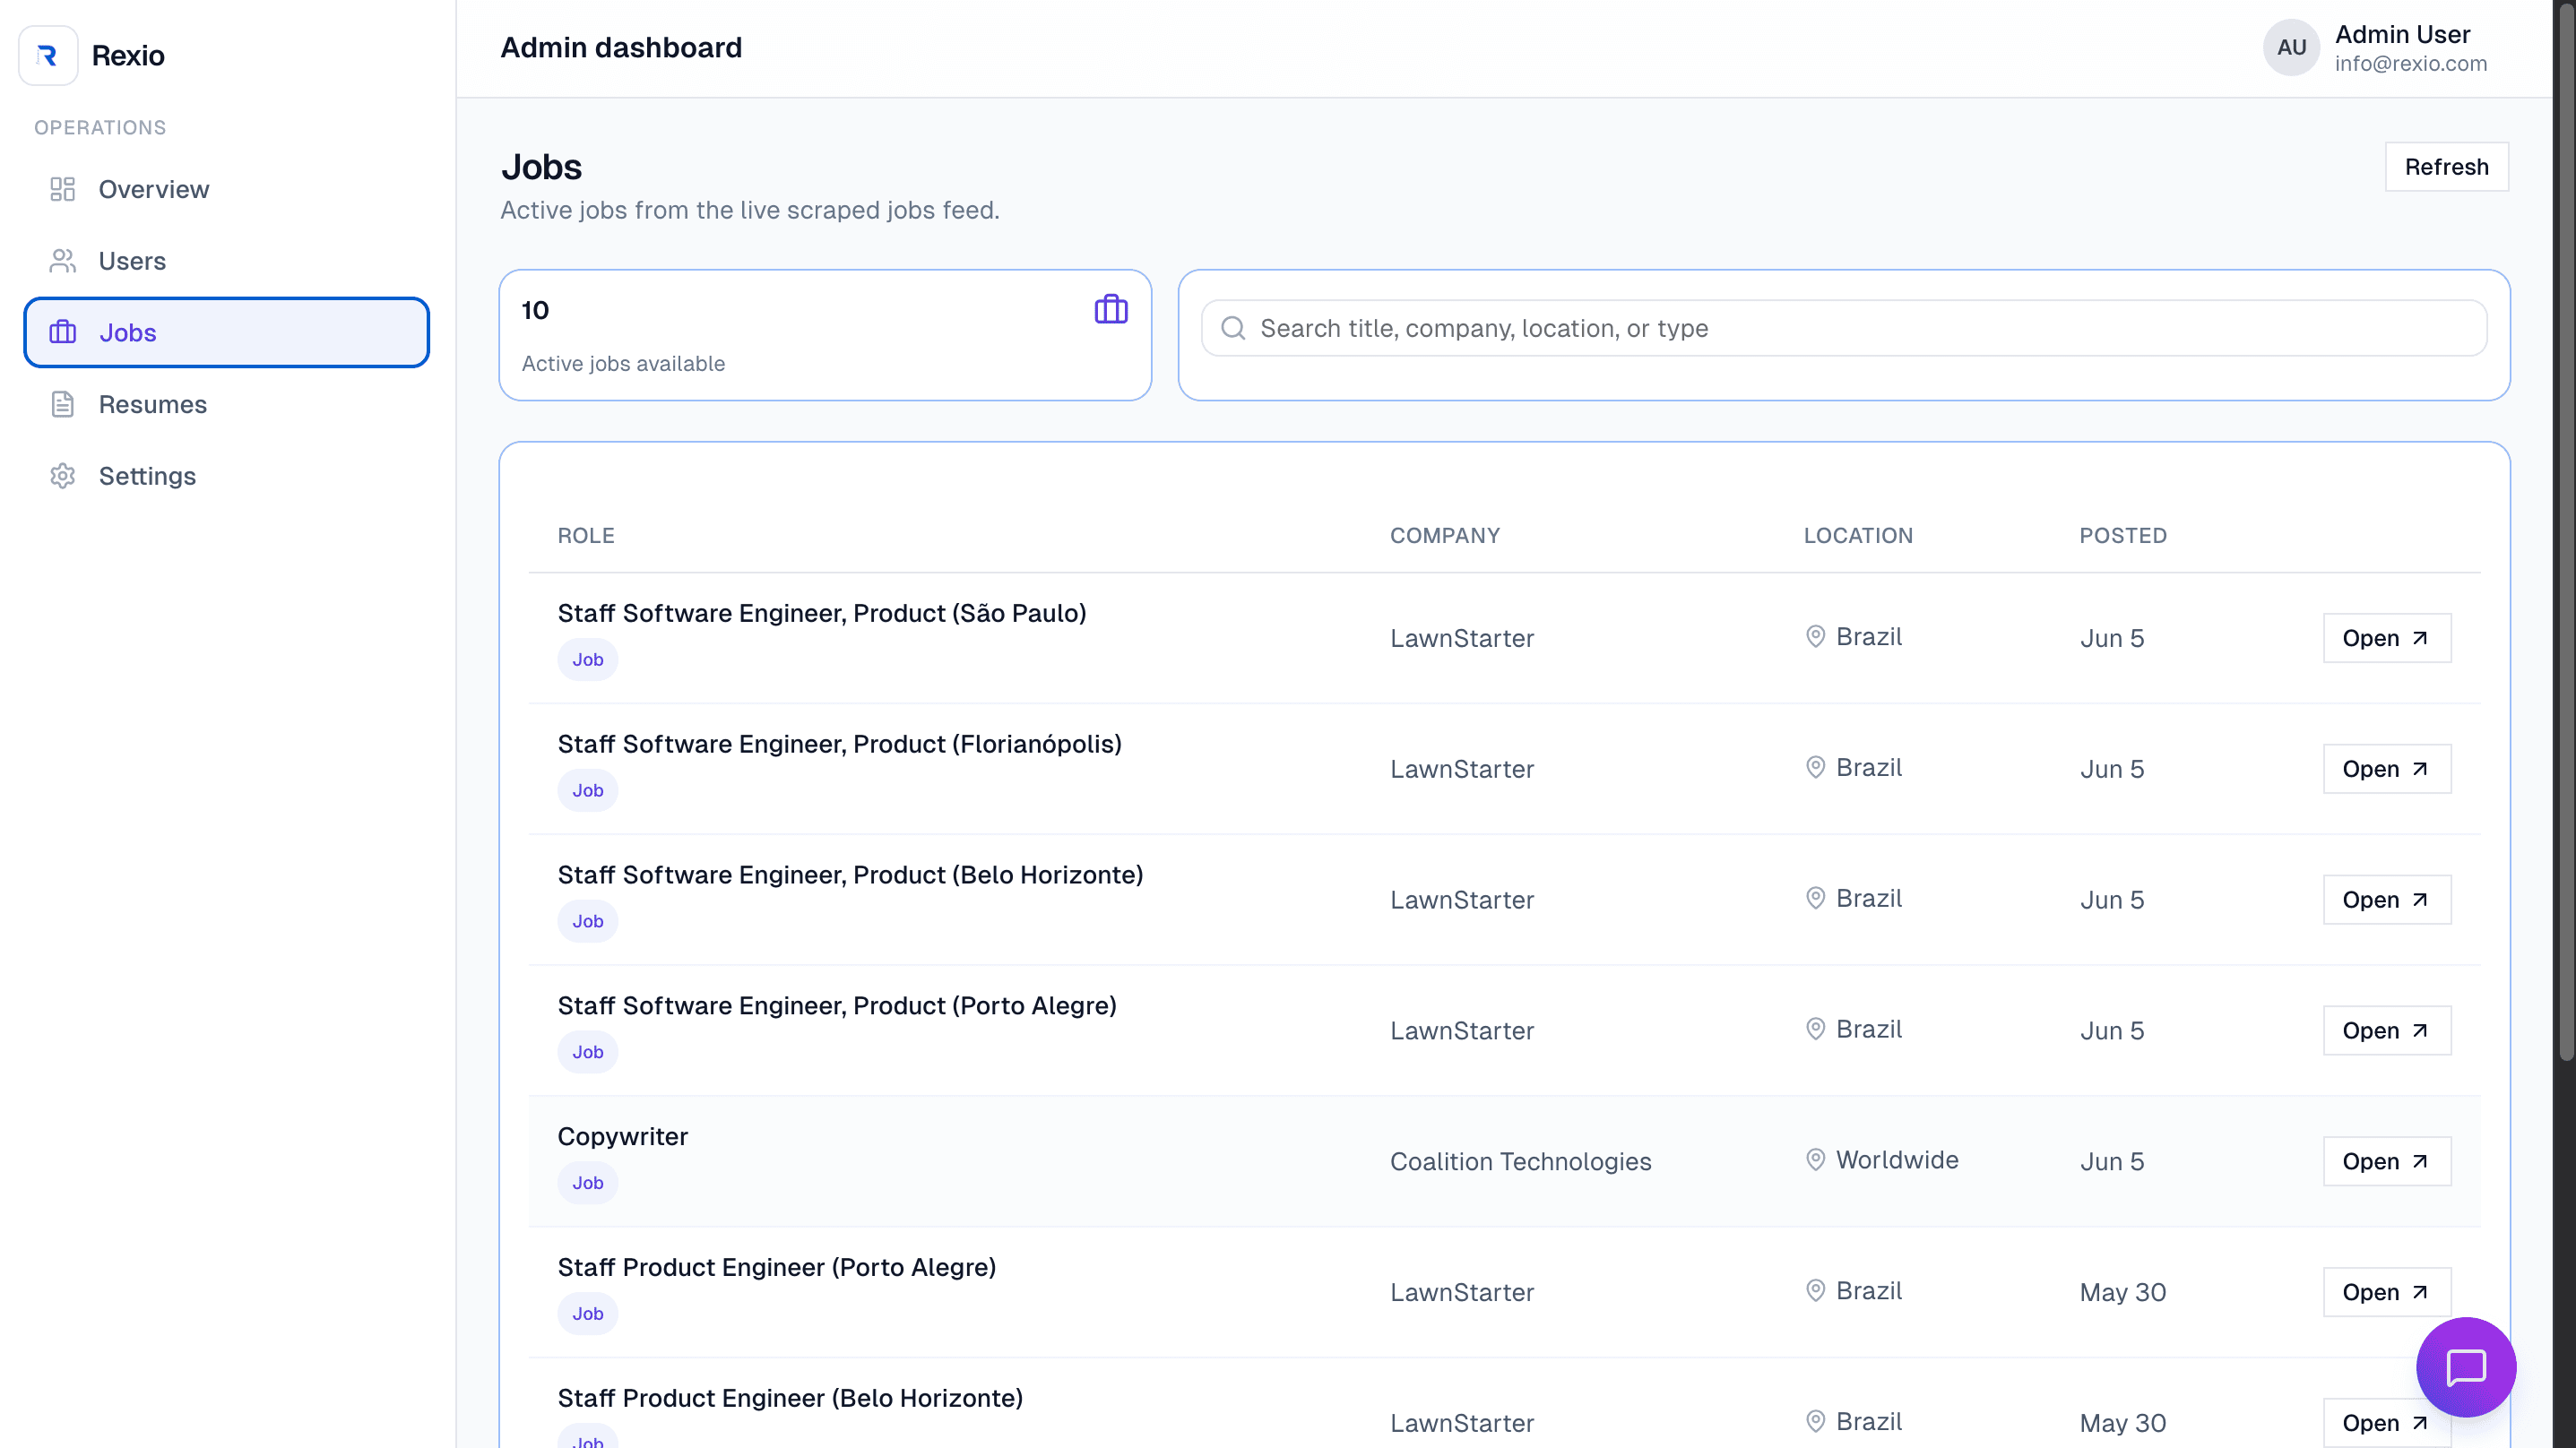Screen dimensions: 2576x1448
Task: Click the 'Coalition Technologies' company cell
Action: pyautogui.click(x=1521, y=1162)
